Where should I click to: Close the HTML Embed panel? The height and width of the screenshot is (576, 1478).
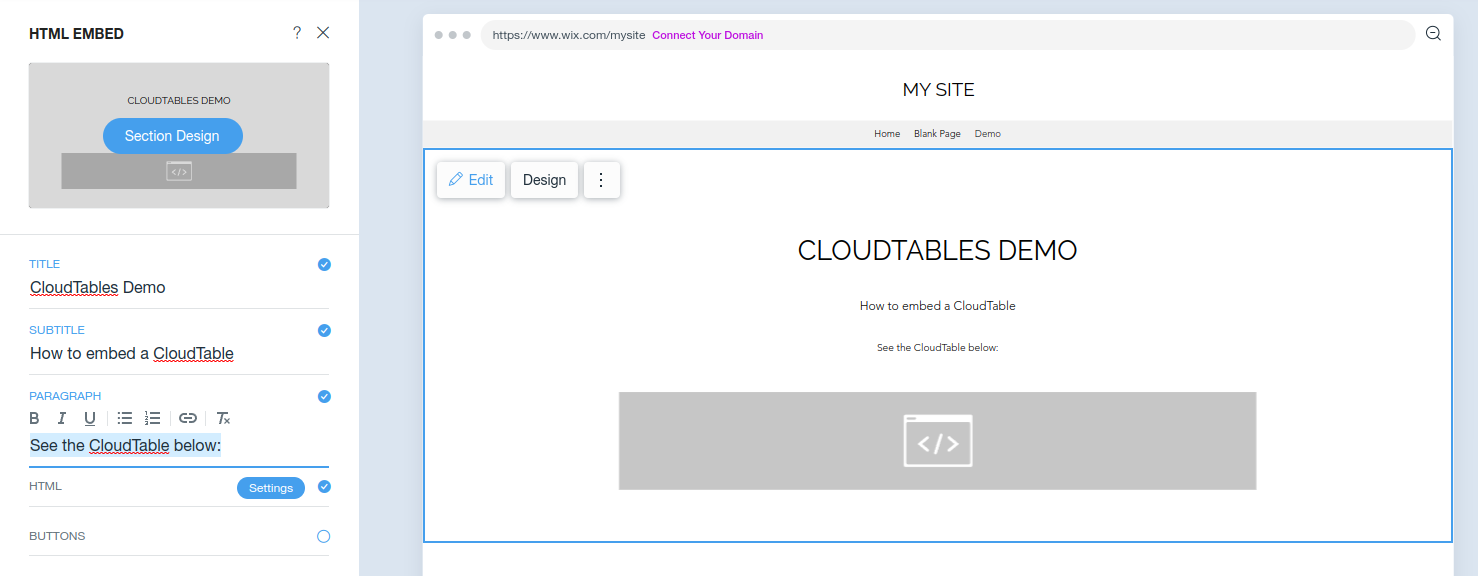tap(323, 33)
